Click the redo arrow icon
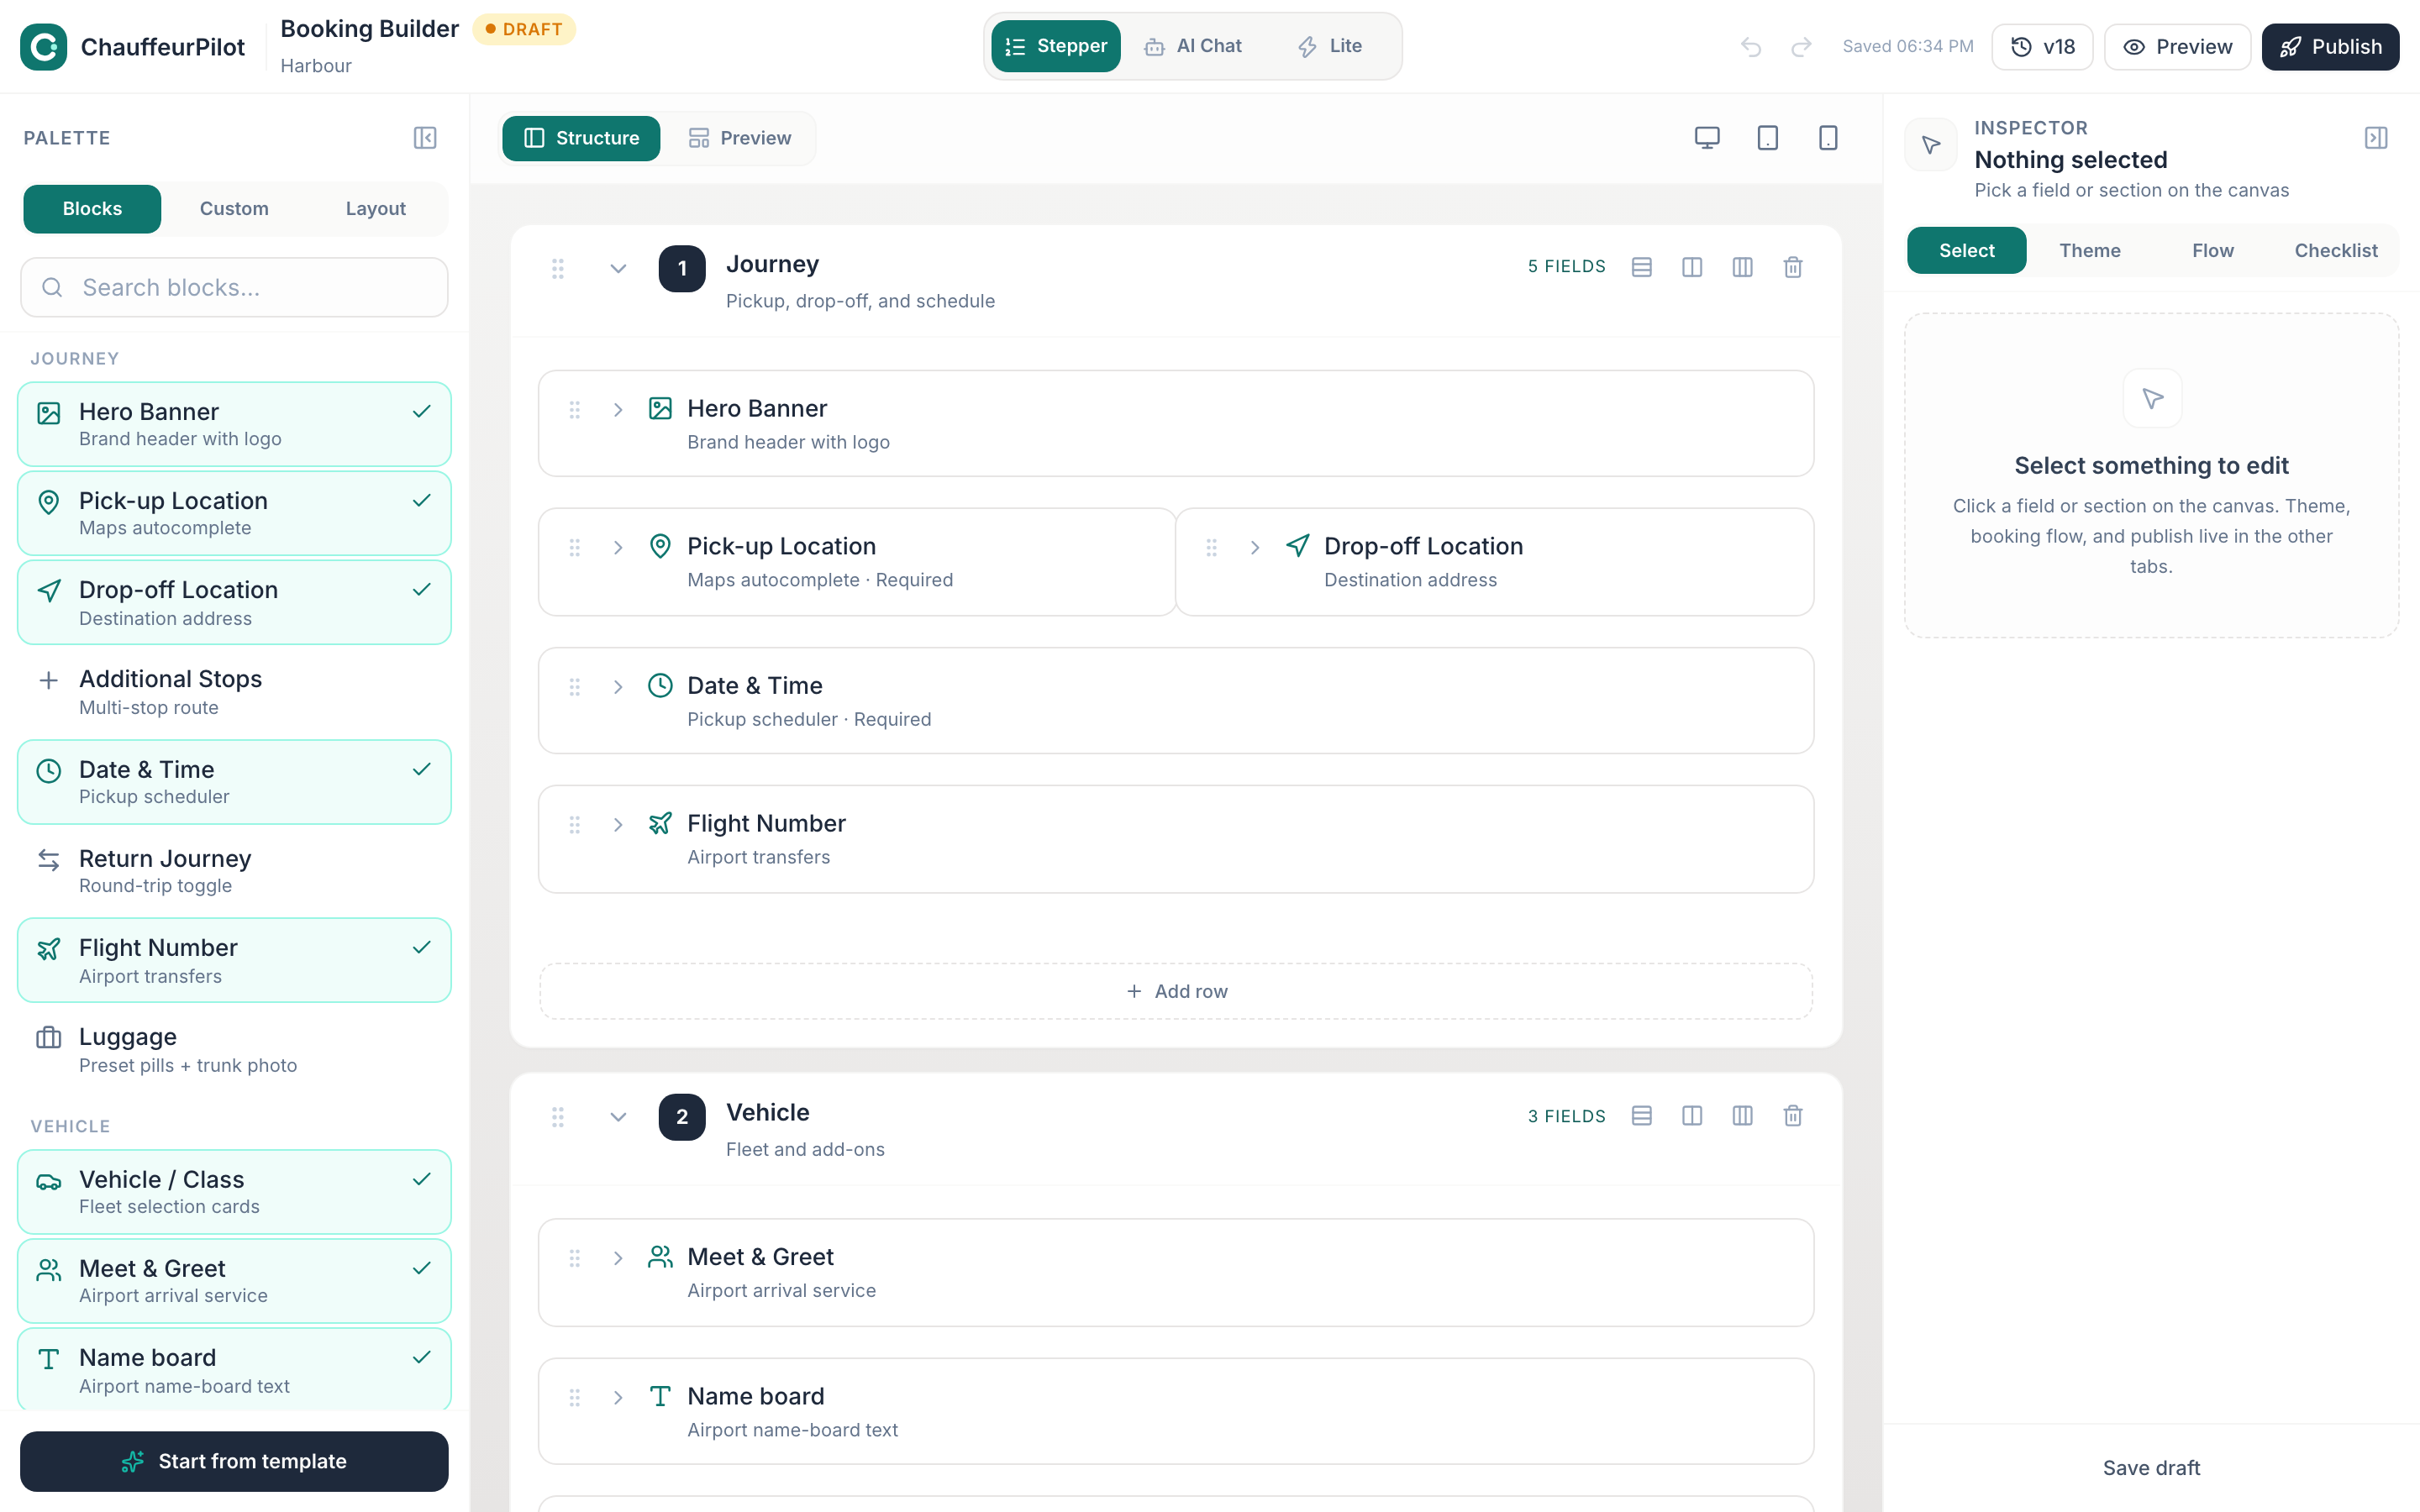The image size is (2420, 1512). [1801, 47]
